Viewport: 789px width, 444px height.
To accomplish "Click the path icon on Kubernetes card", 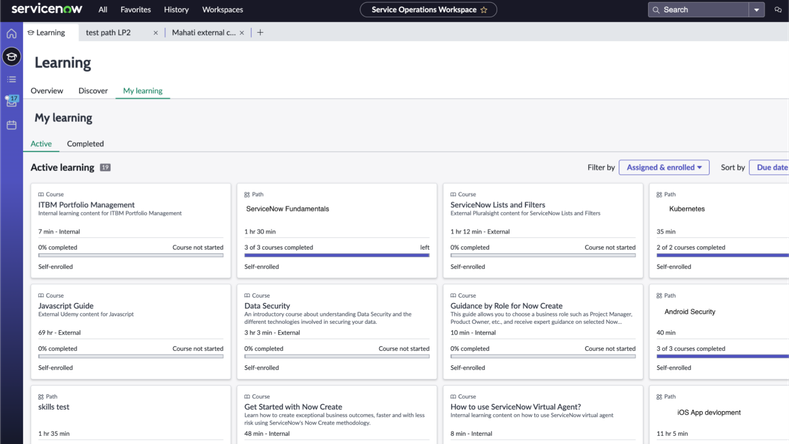I will (659, 194).
